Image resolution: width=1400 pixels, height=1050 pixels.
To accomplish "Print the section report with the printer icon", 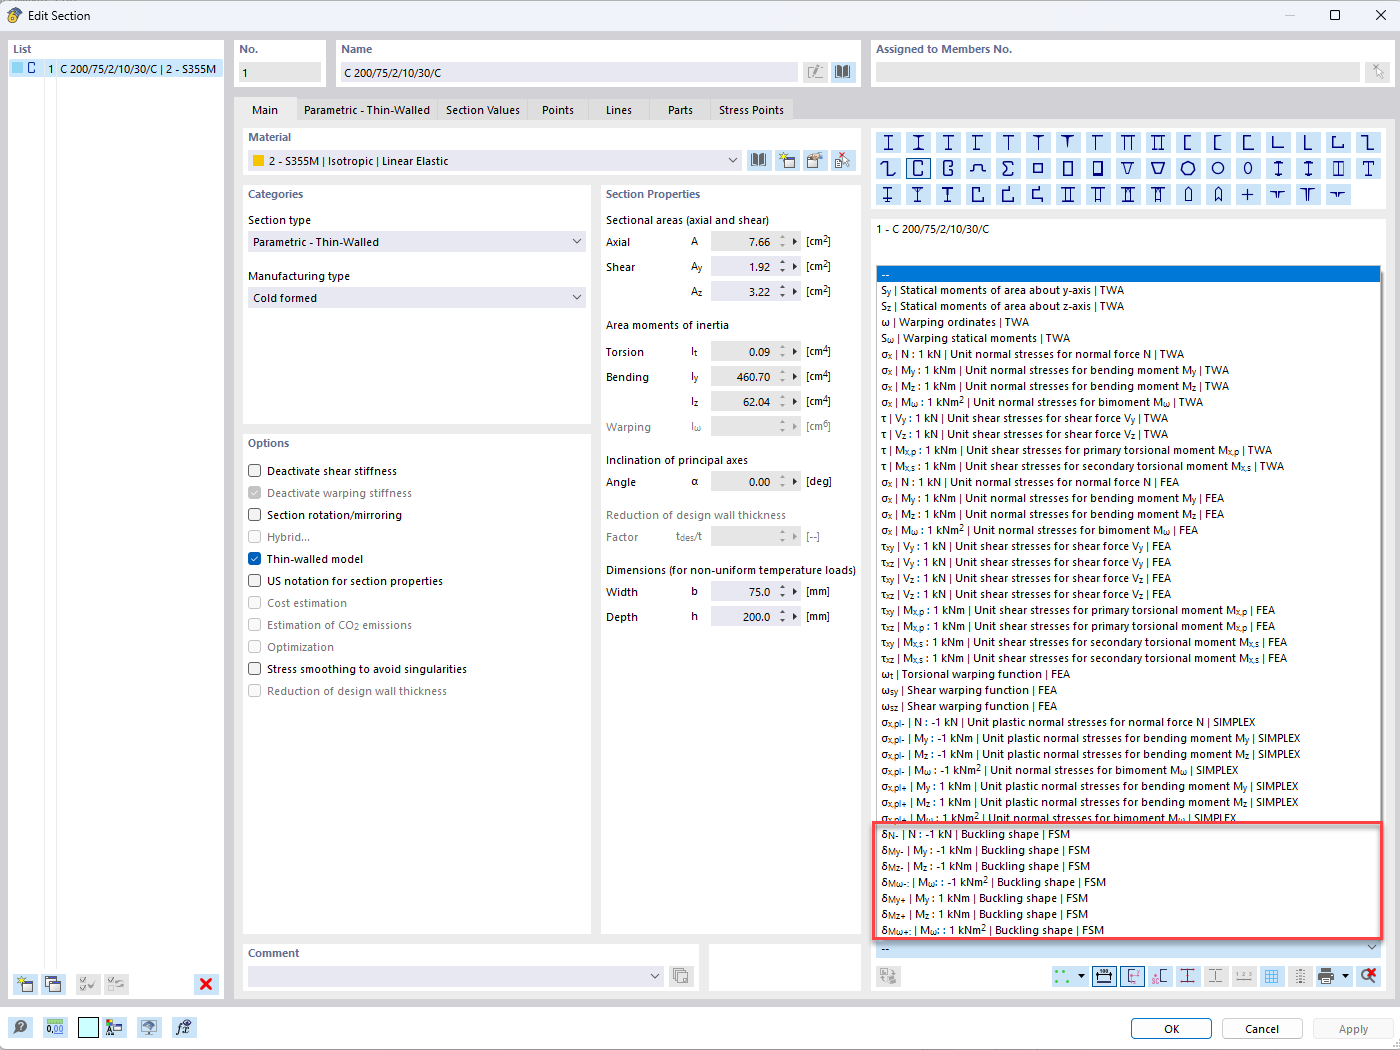I will tap(1327, 976).
